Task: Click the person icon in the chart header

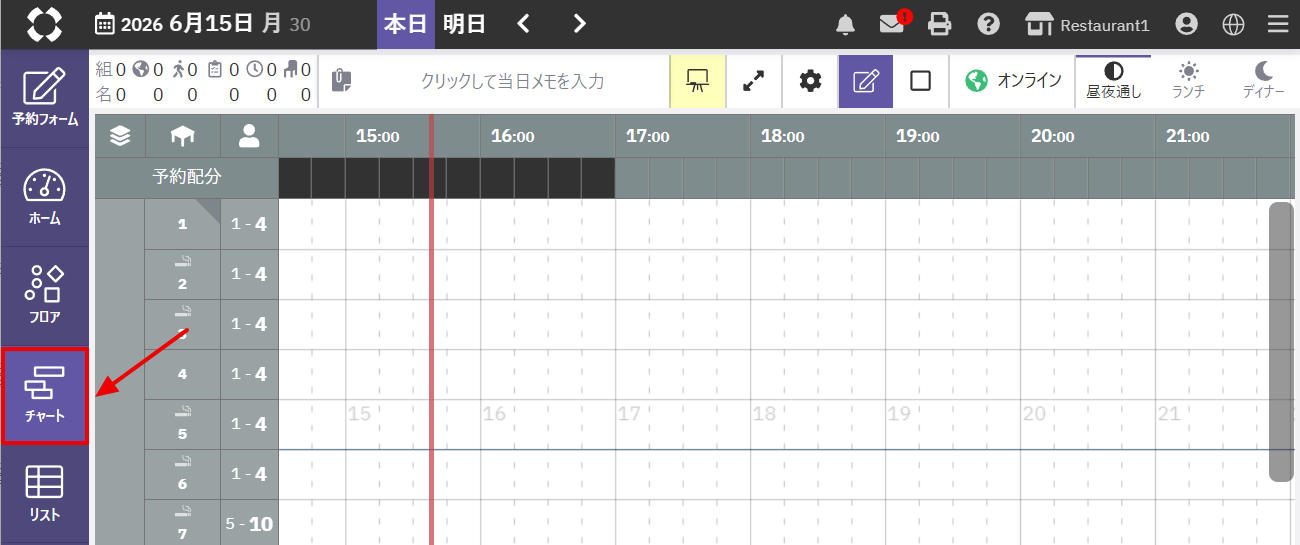Action: (x=249, y=136)
